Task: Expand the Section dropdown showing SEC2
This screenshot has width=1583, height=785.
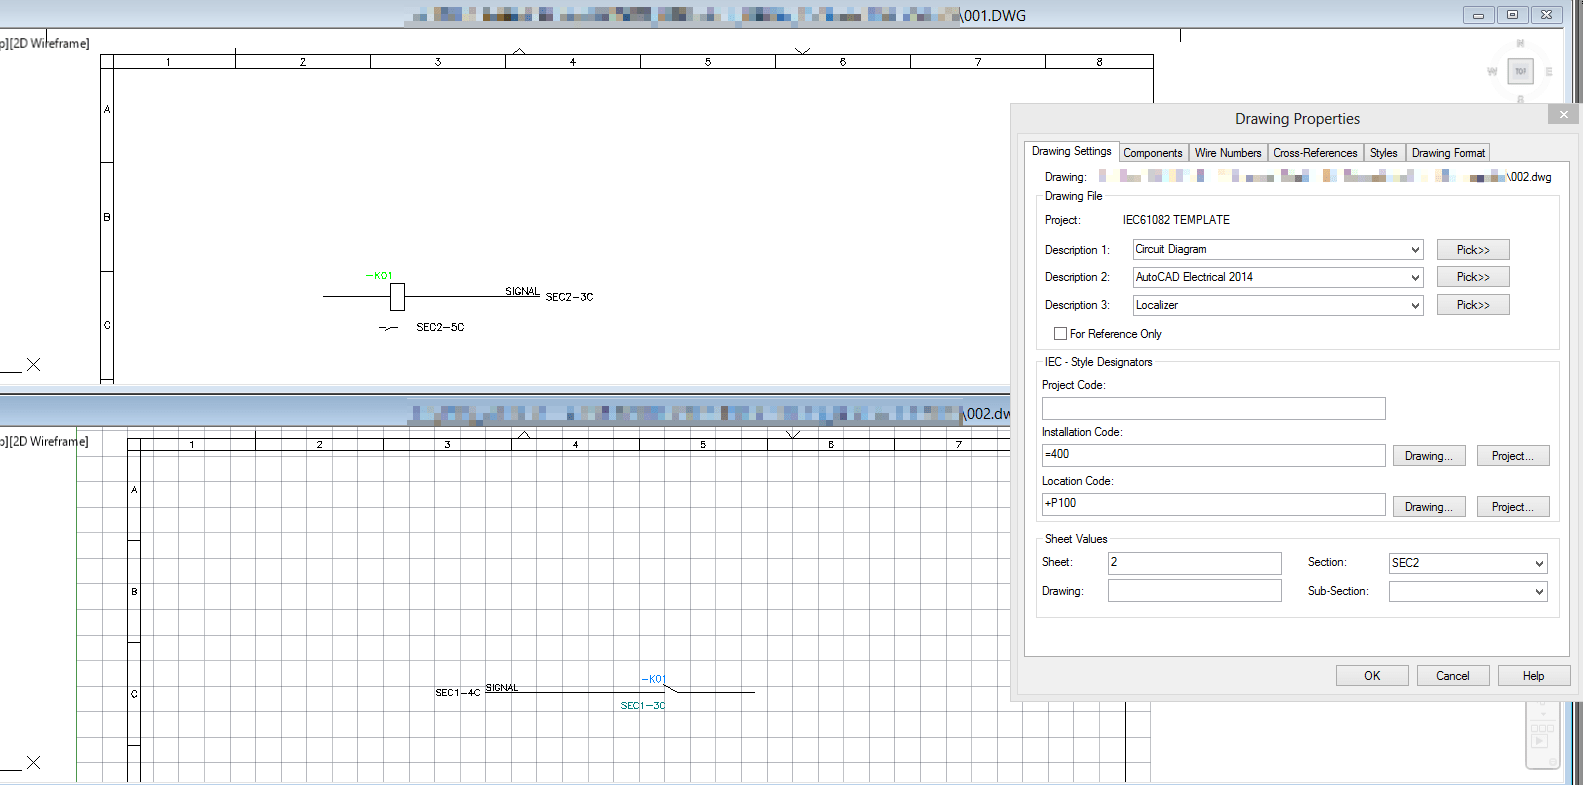Action: 1539,563
